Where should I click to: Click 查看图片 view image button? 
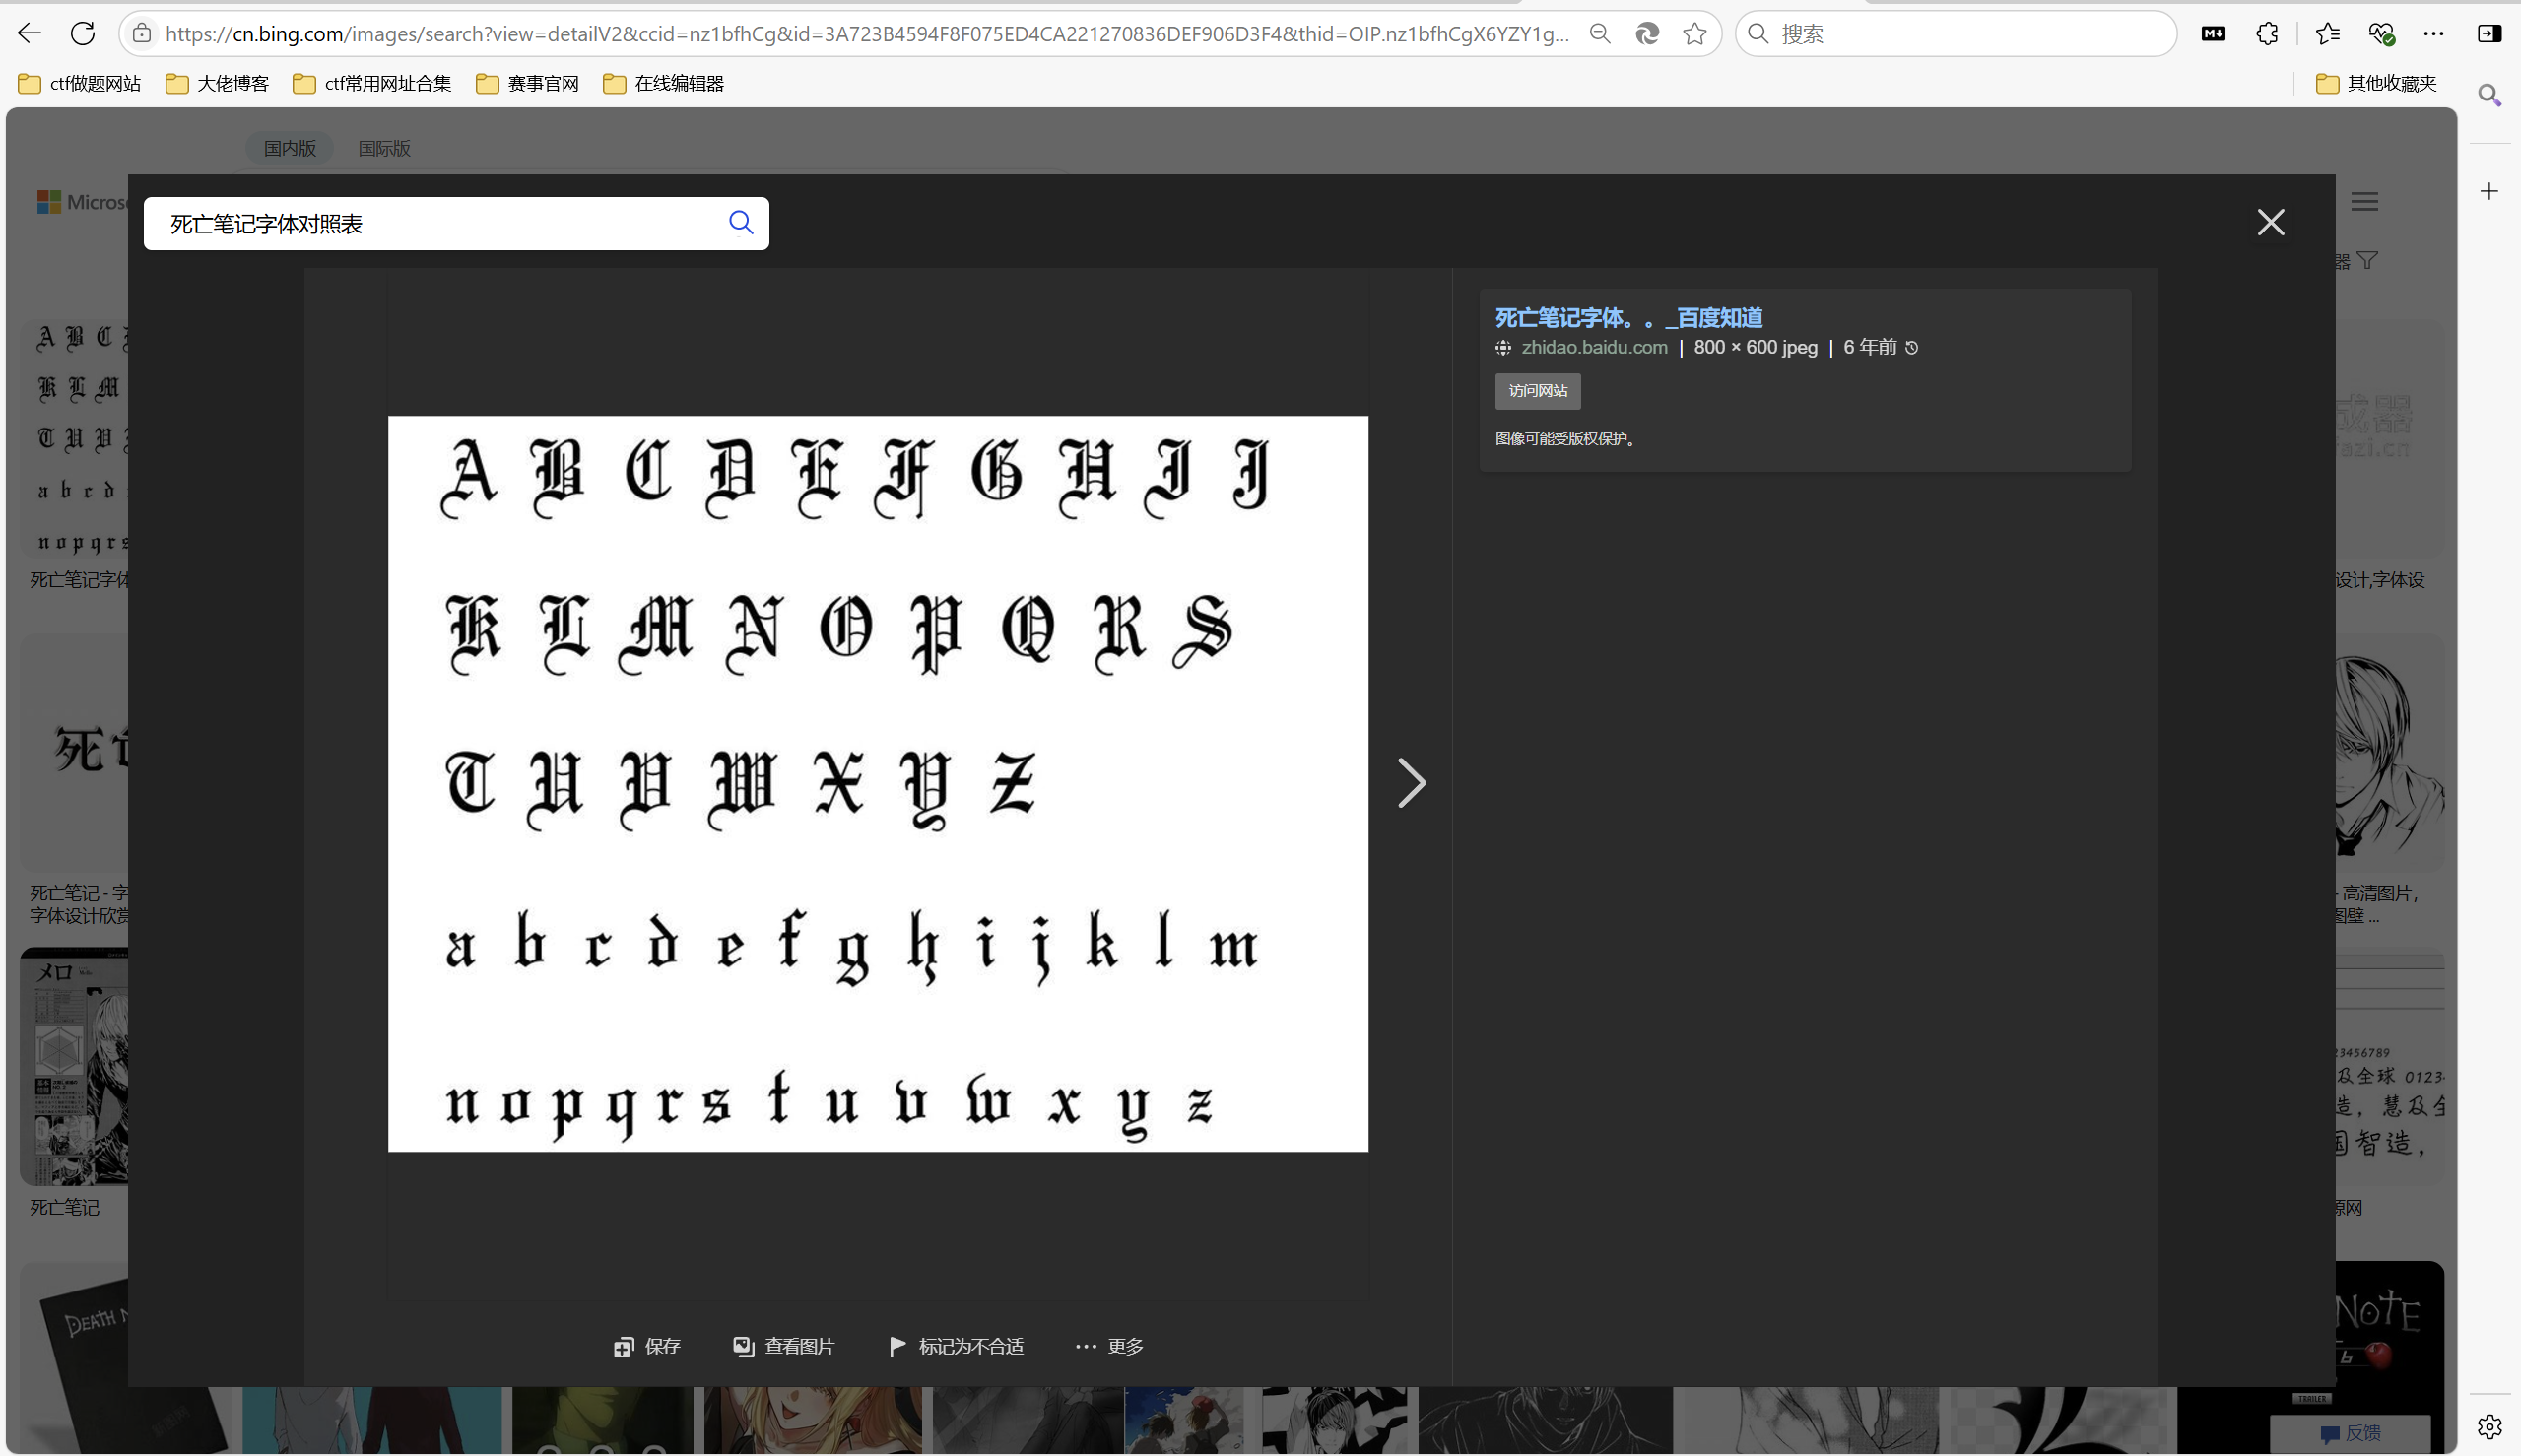[783, 1347]
